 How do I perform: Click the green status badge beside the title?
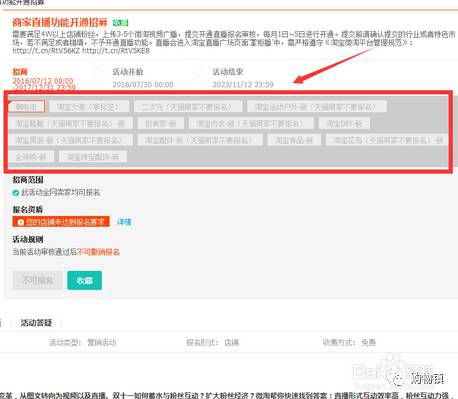coord(120,23)
